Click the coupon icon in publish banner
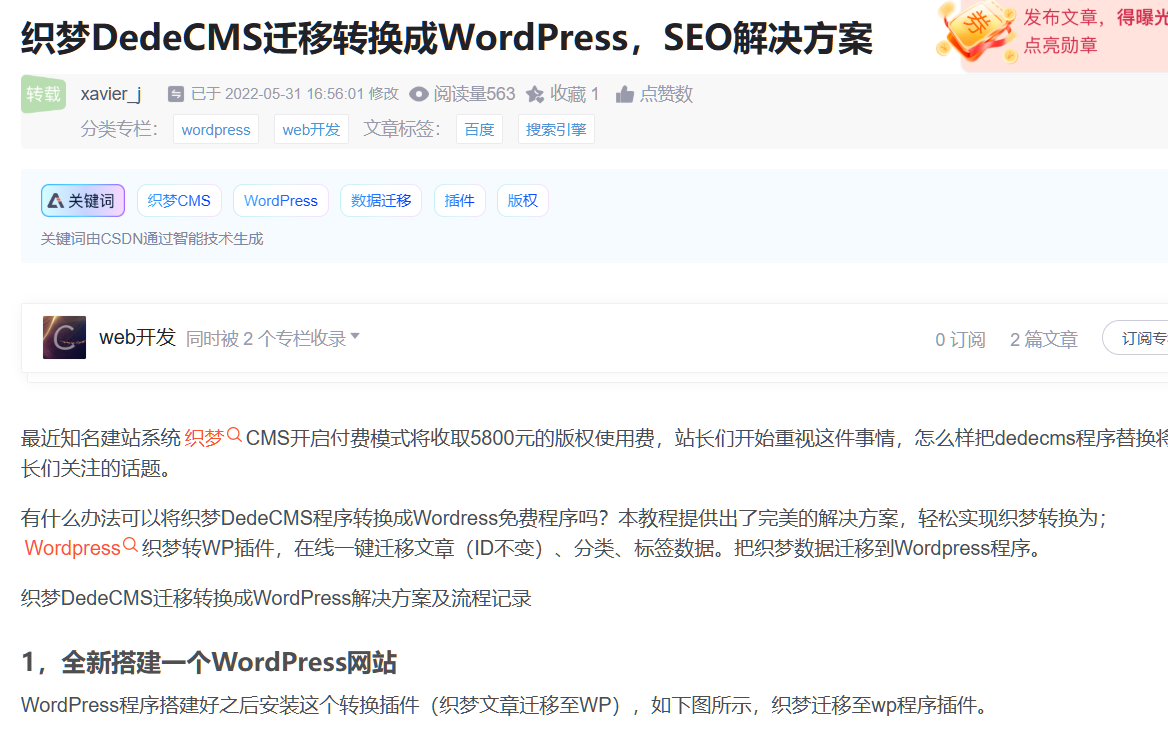 tap(977, 32)
